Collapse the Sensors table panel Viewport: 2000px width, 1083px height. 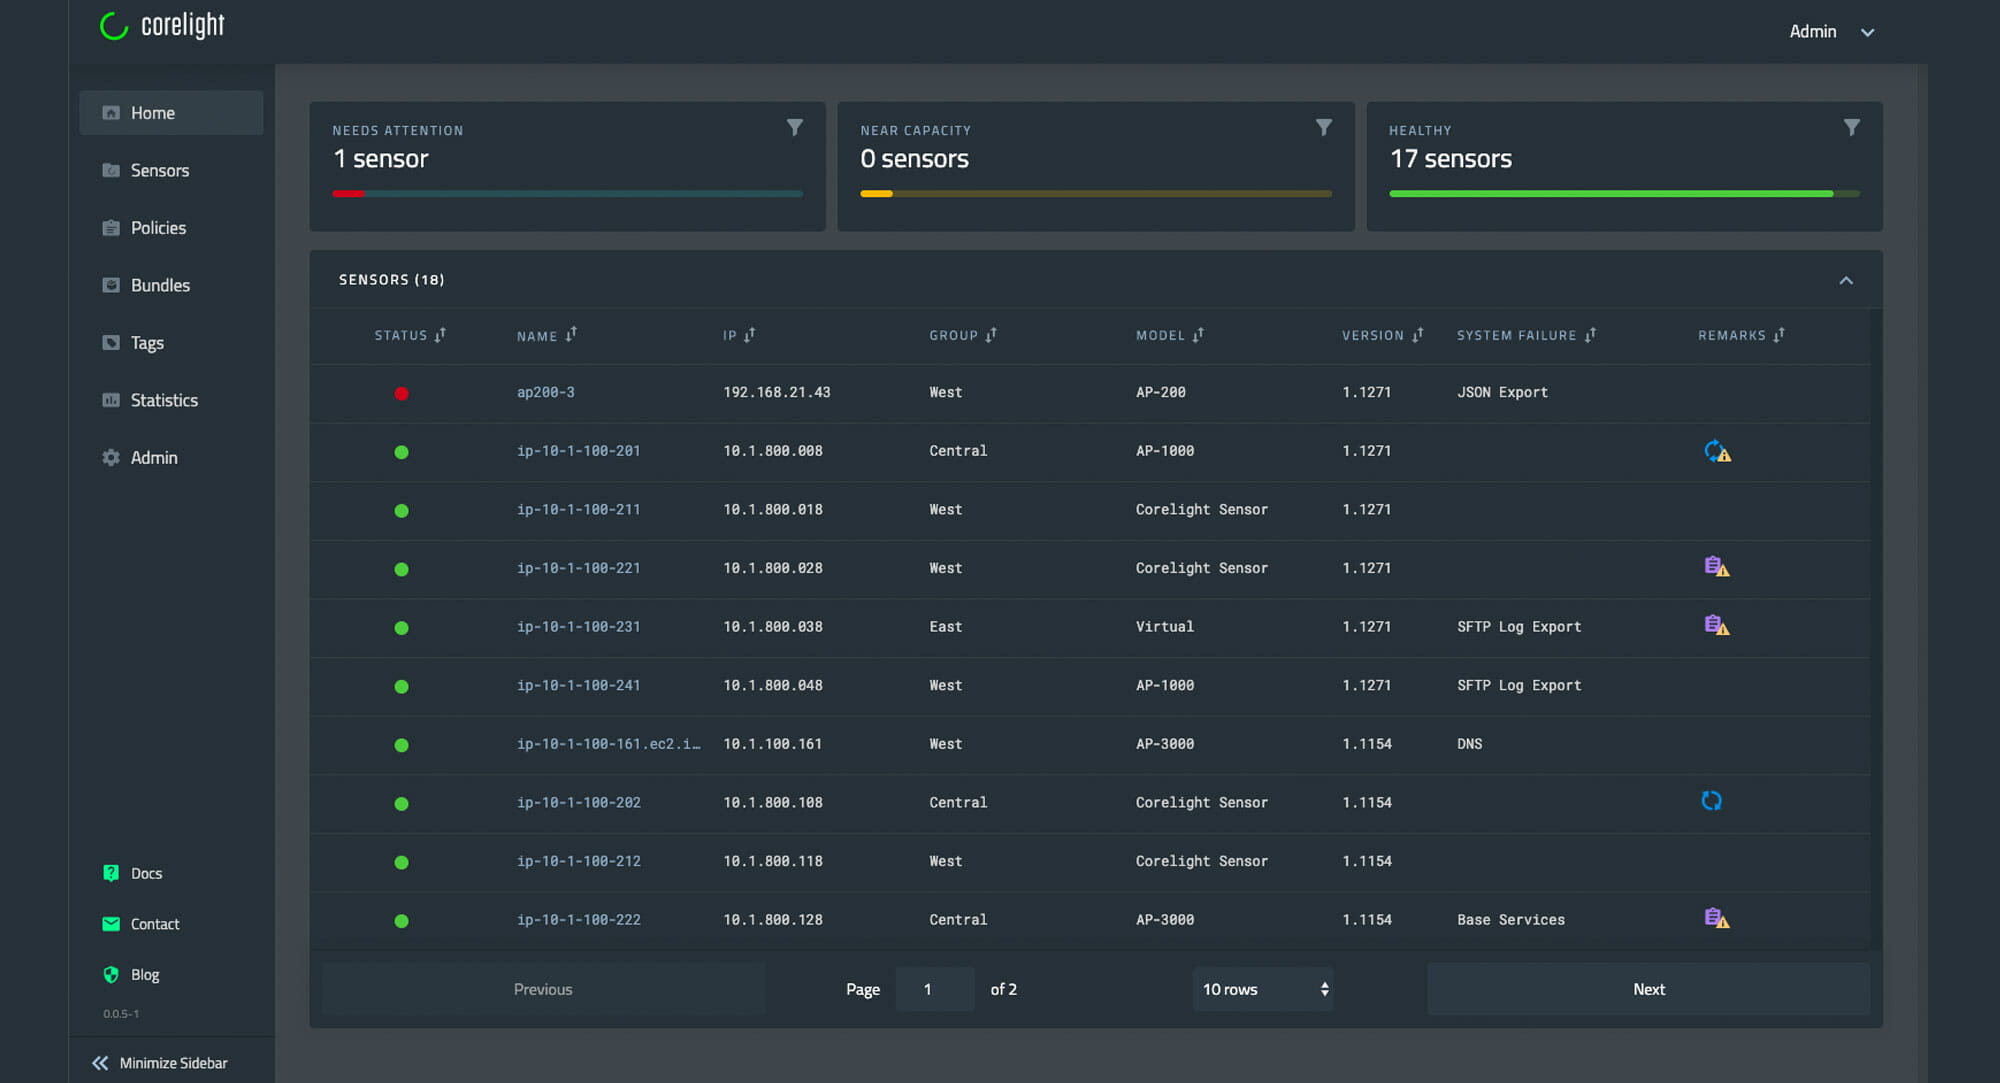[x=1845, y=280]
